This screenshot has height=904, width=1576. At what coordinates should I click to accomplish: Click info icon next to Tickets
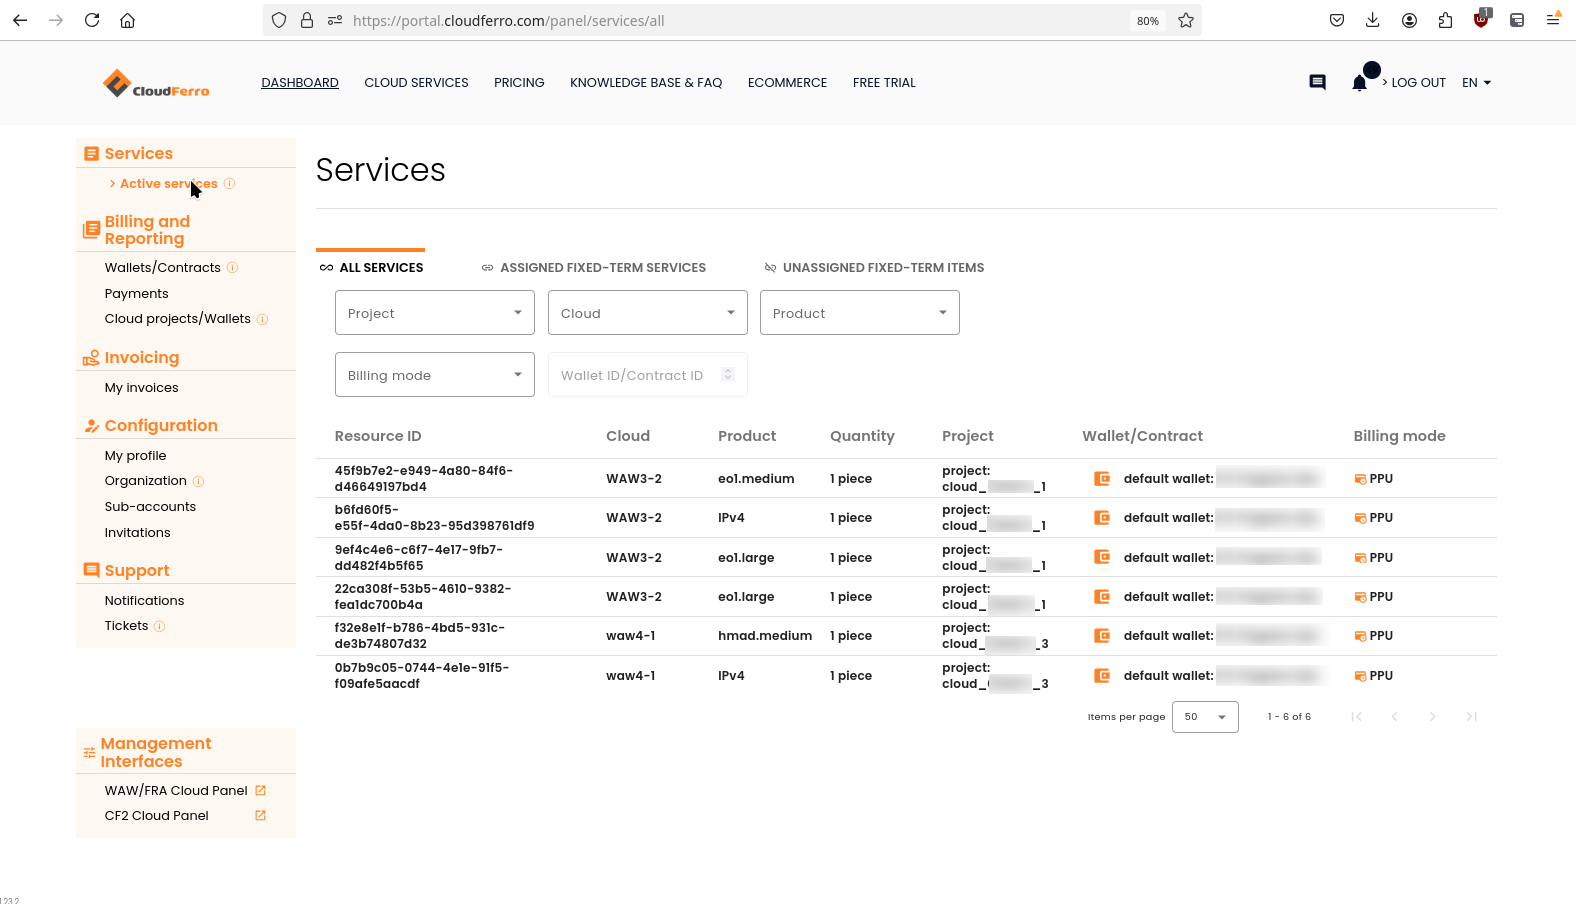(160, 627)
